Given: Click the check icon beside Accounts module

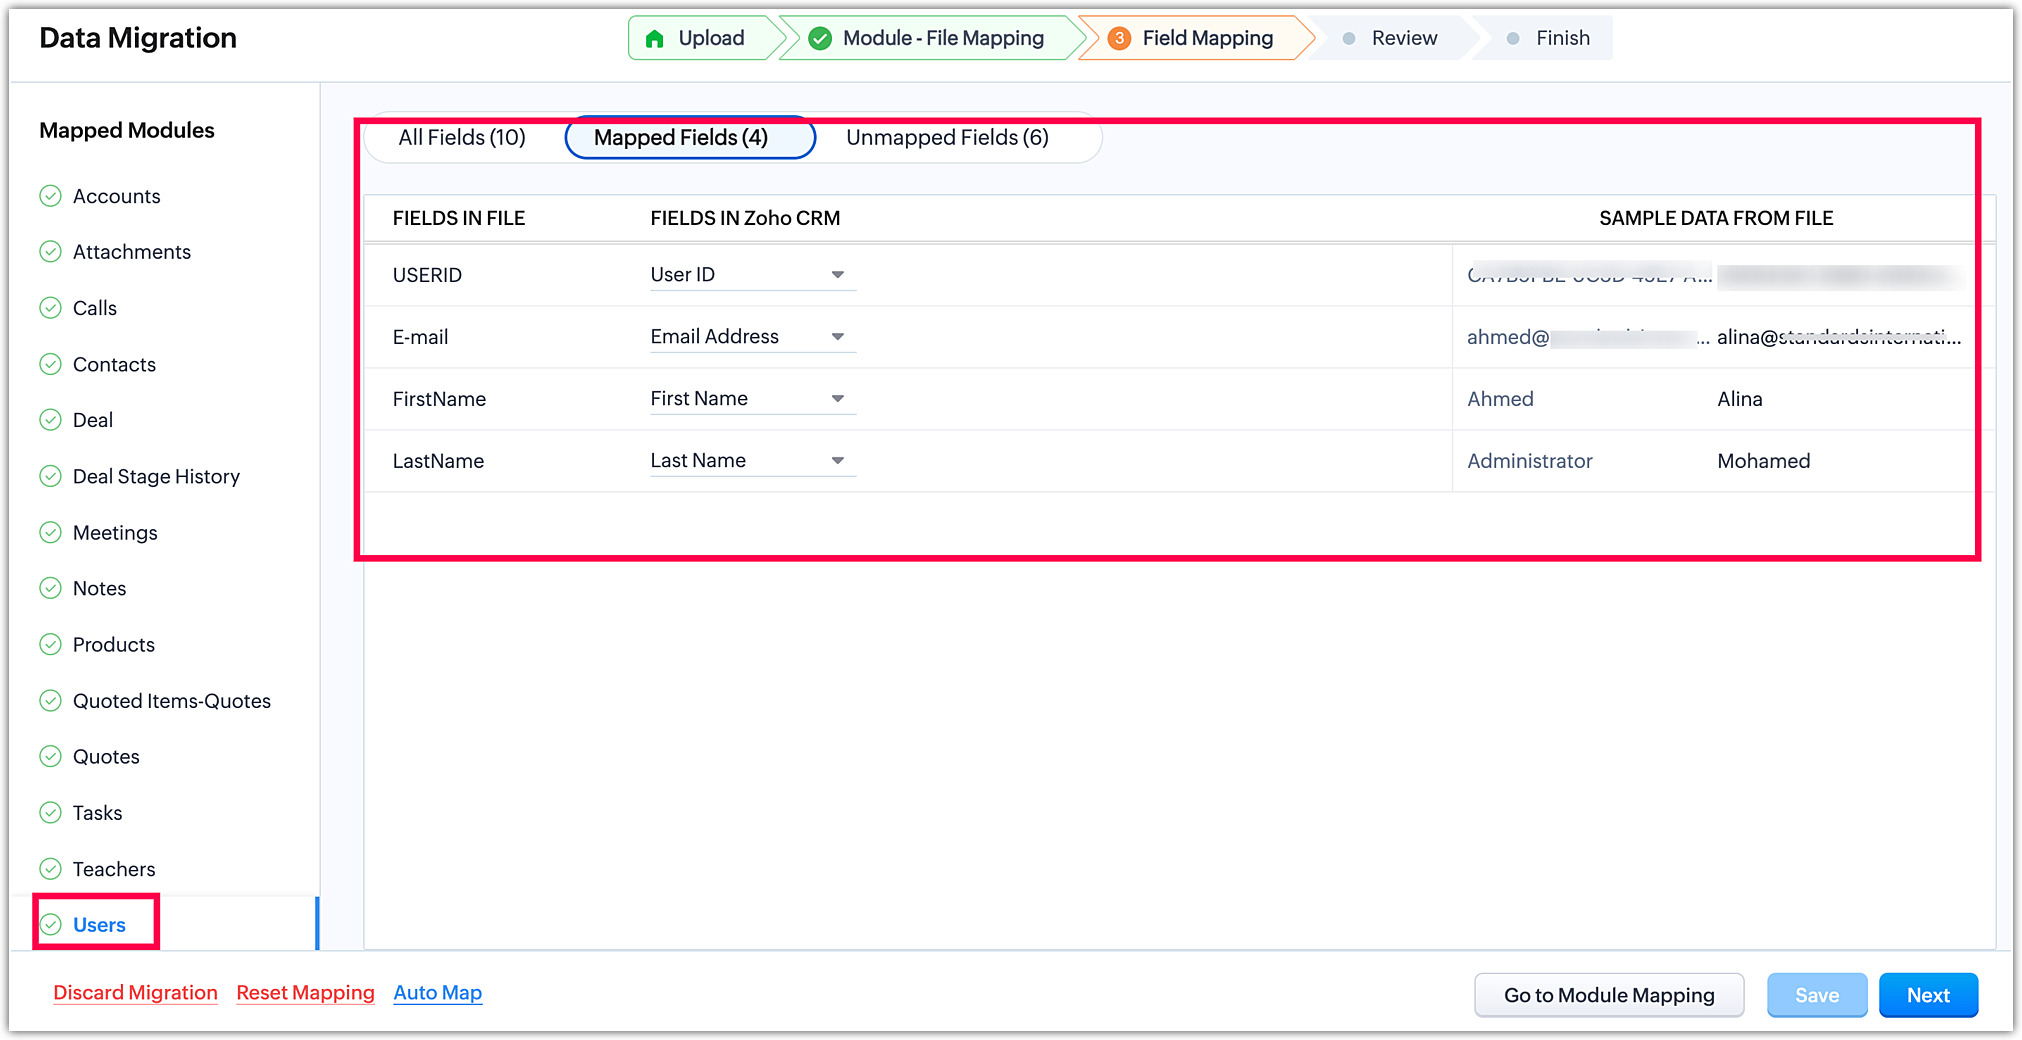Looking at the screenshot, I should [x=50, y=196].
